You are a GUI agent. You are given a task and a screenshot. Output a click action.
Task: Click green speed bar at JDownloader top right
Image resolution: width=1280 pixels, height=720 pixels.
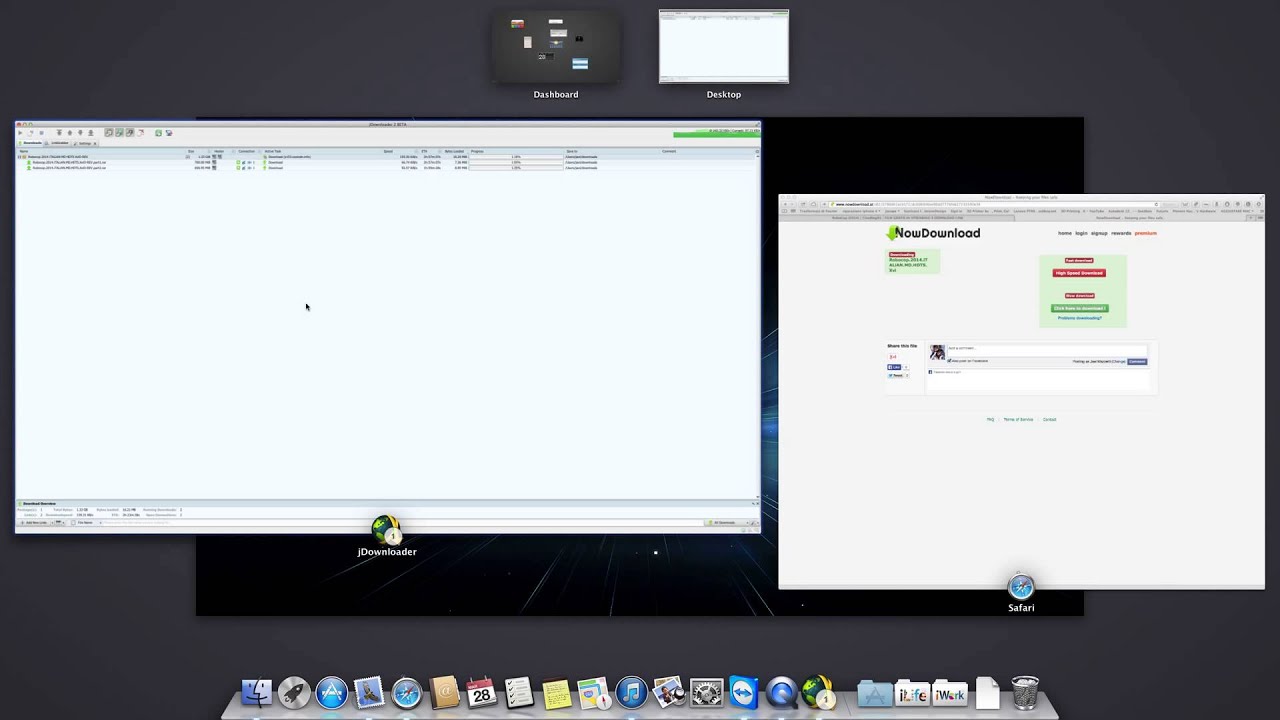715,133
